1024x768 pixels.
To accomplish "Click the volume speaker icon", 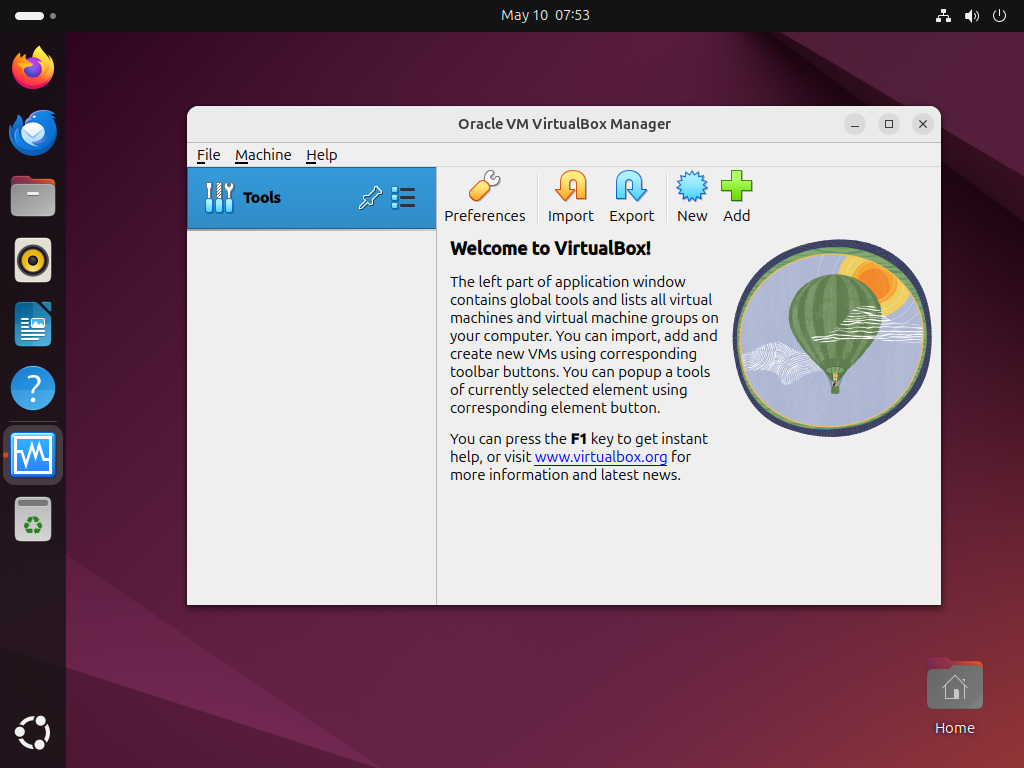I will [972, 16].
